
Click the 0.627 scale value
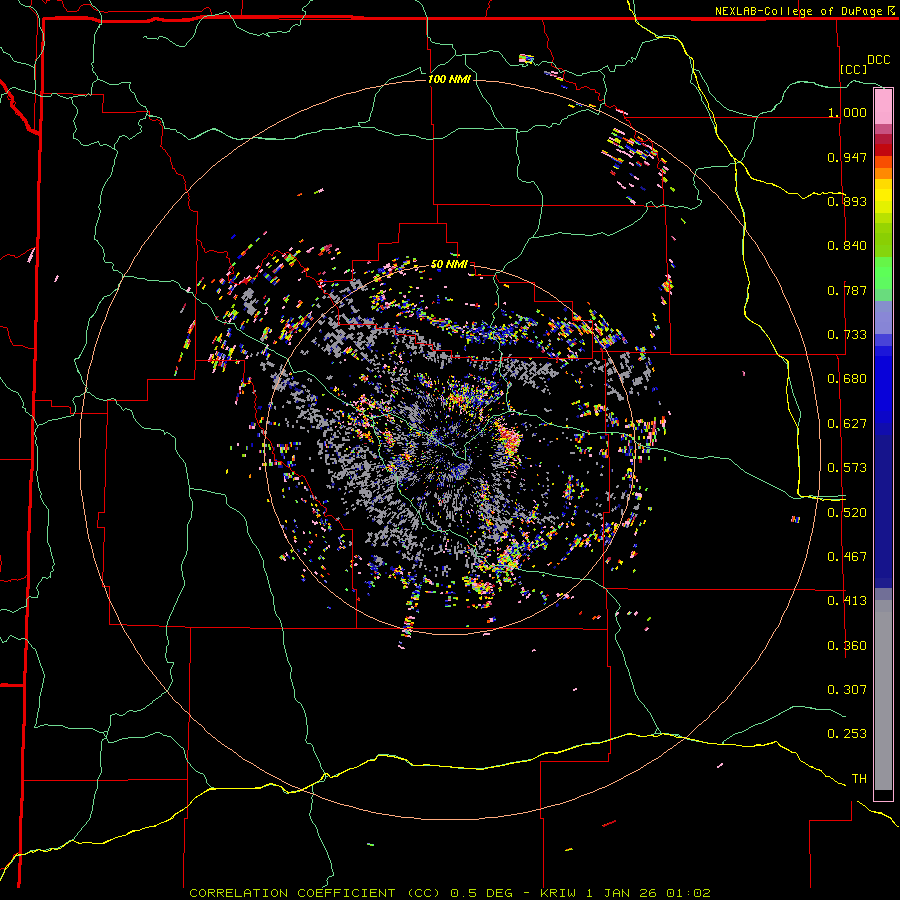[847, 424]
